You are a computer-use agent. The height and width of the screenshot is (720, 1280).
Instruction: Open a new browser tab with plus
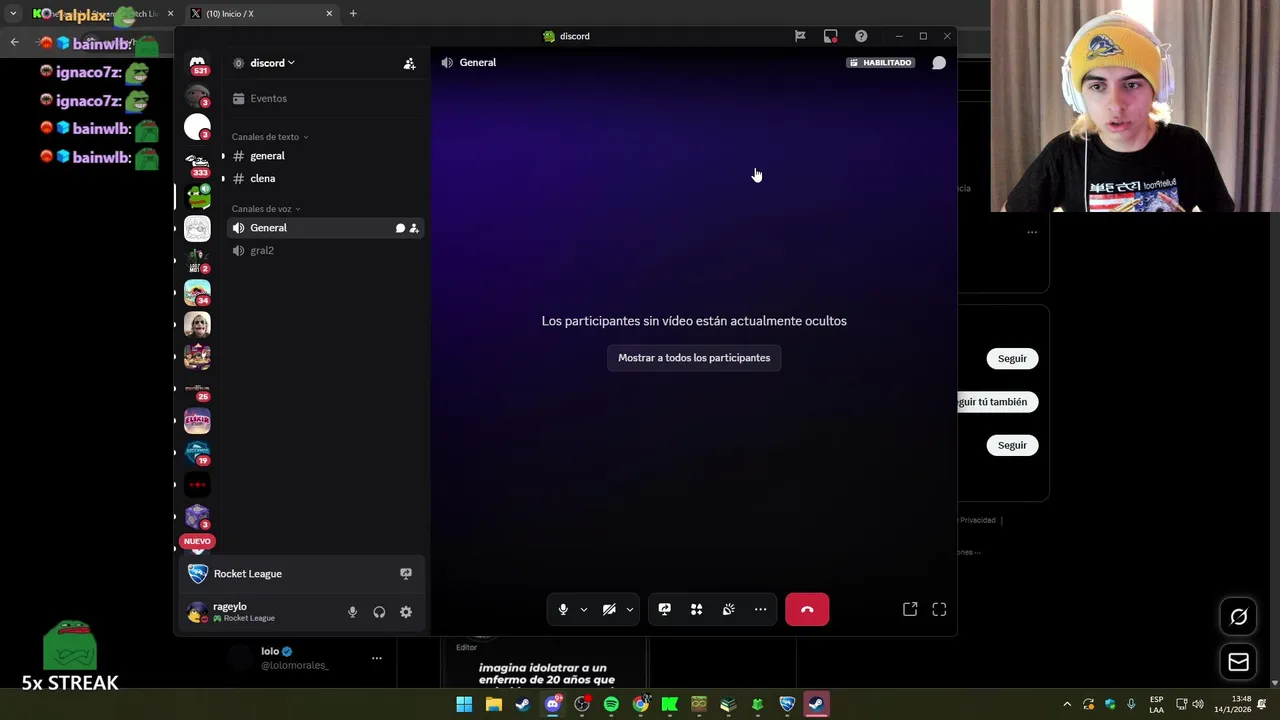tap(353, 13)
